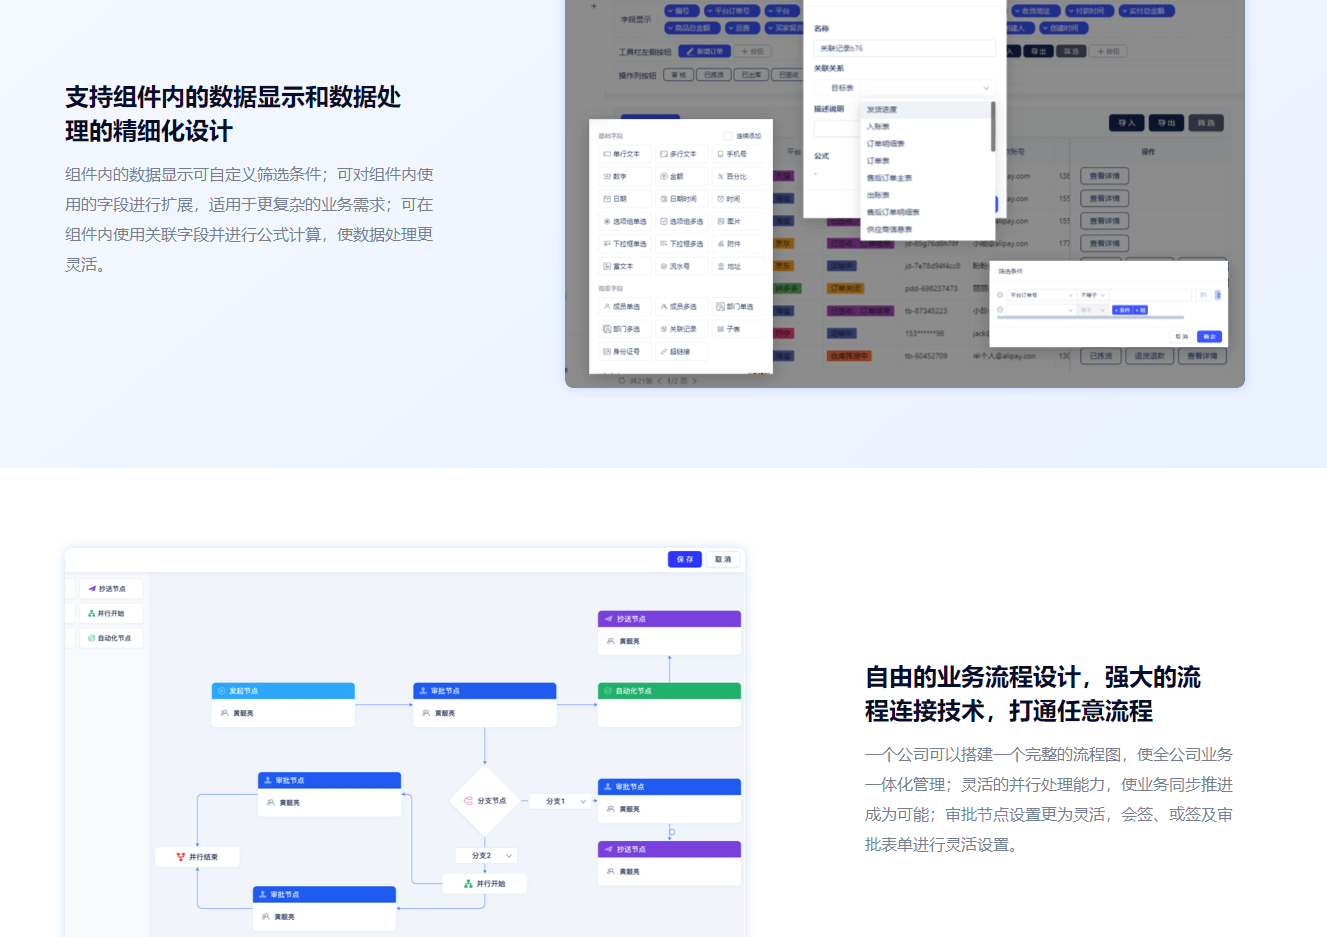Choose the 地址 field type

(739, 266)
